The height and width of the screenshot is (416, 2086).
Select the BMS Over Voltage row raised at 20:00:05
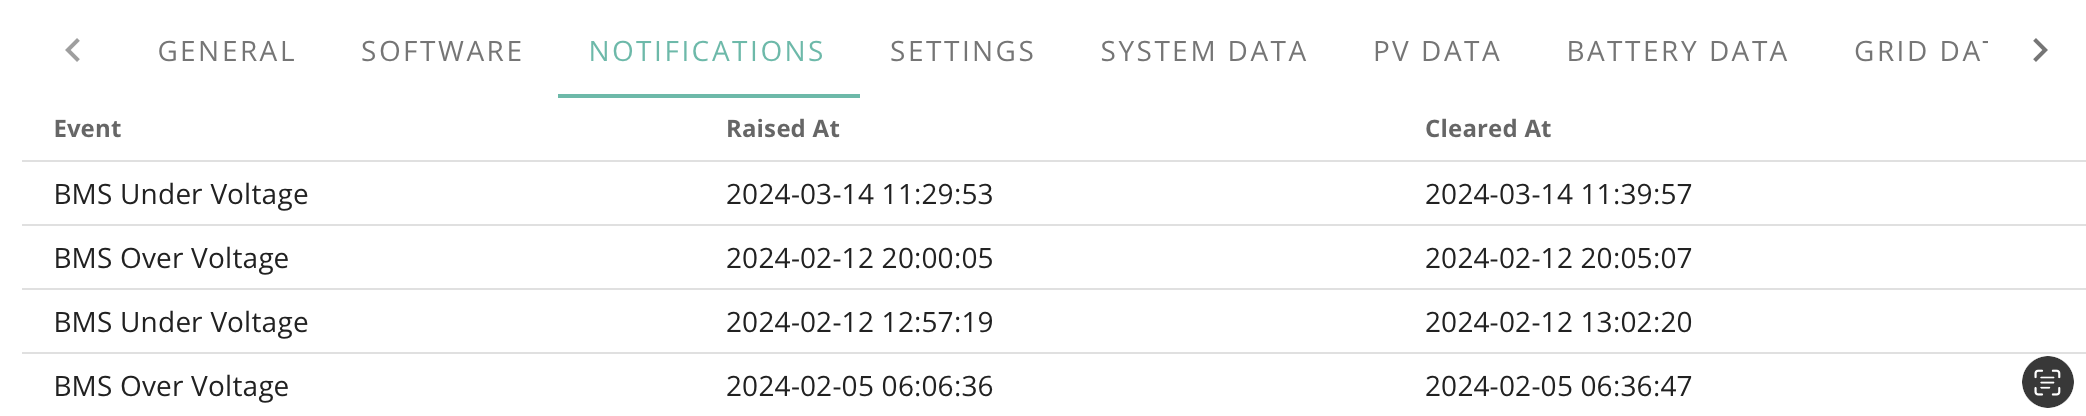(x=1054, y=258)
